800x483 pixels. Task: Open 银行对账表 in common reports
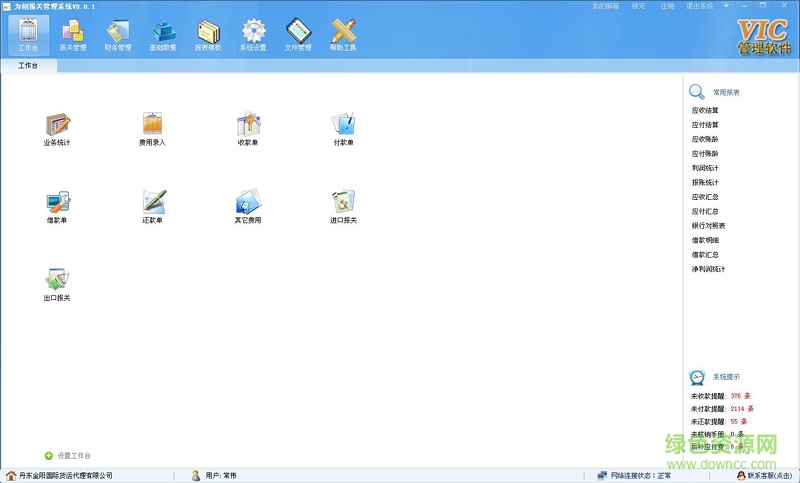708,226
